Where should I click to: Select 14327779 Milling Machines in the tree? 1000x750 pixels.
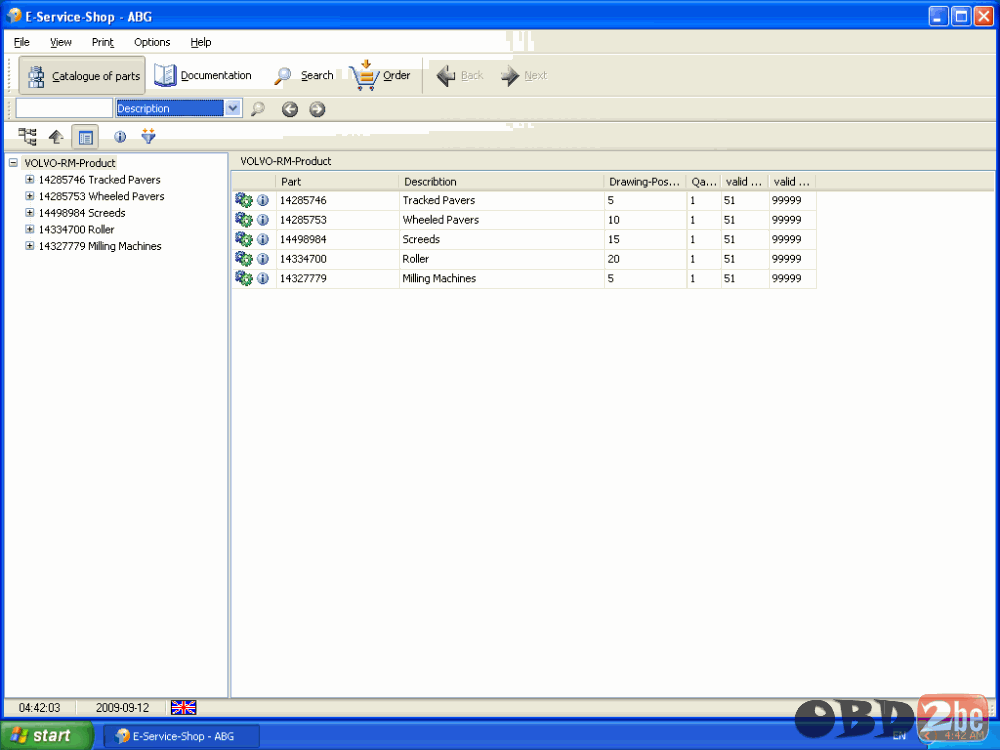point(100,246)
